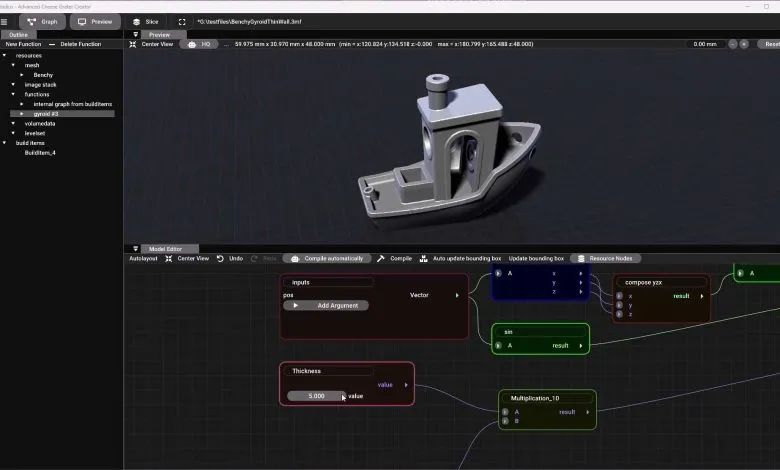The width and height of the screenshot is (780, 470).
Task: Toggle Compile automatically
Action: (327, 258)
